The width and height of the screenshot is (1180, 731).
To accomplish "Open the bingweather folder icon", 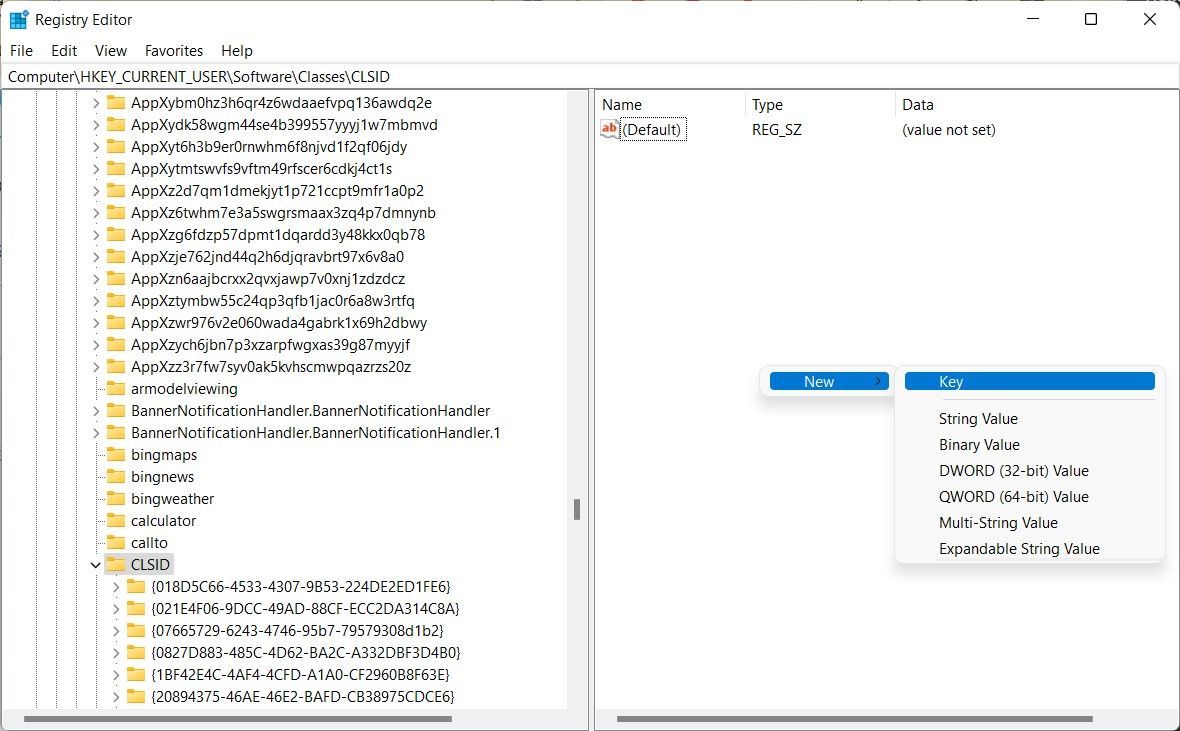I will (x=118, y=498).
